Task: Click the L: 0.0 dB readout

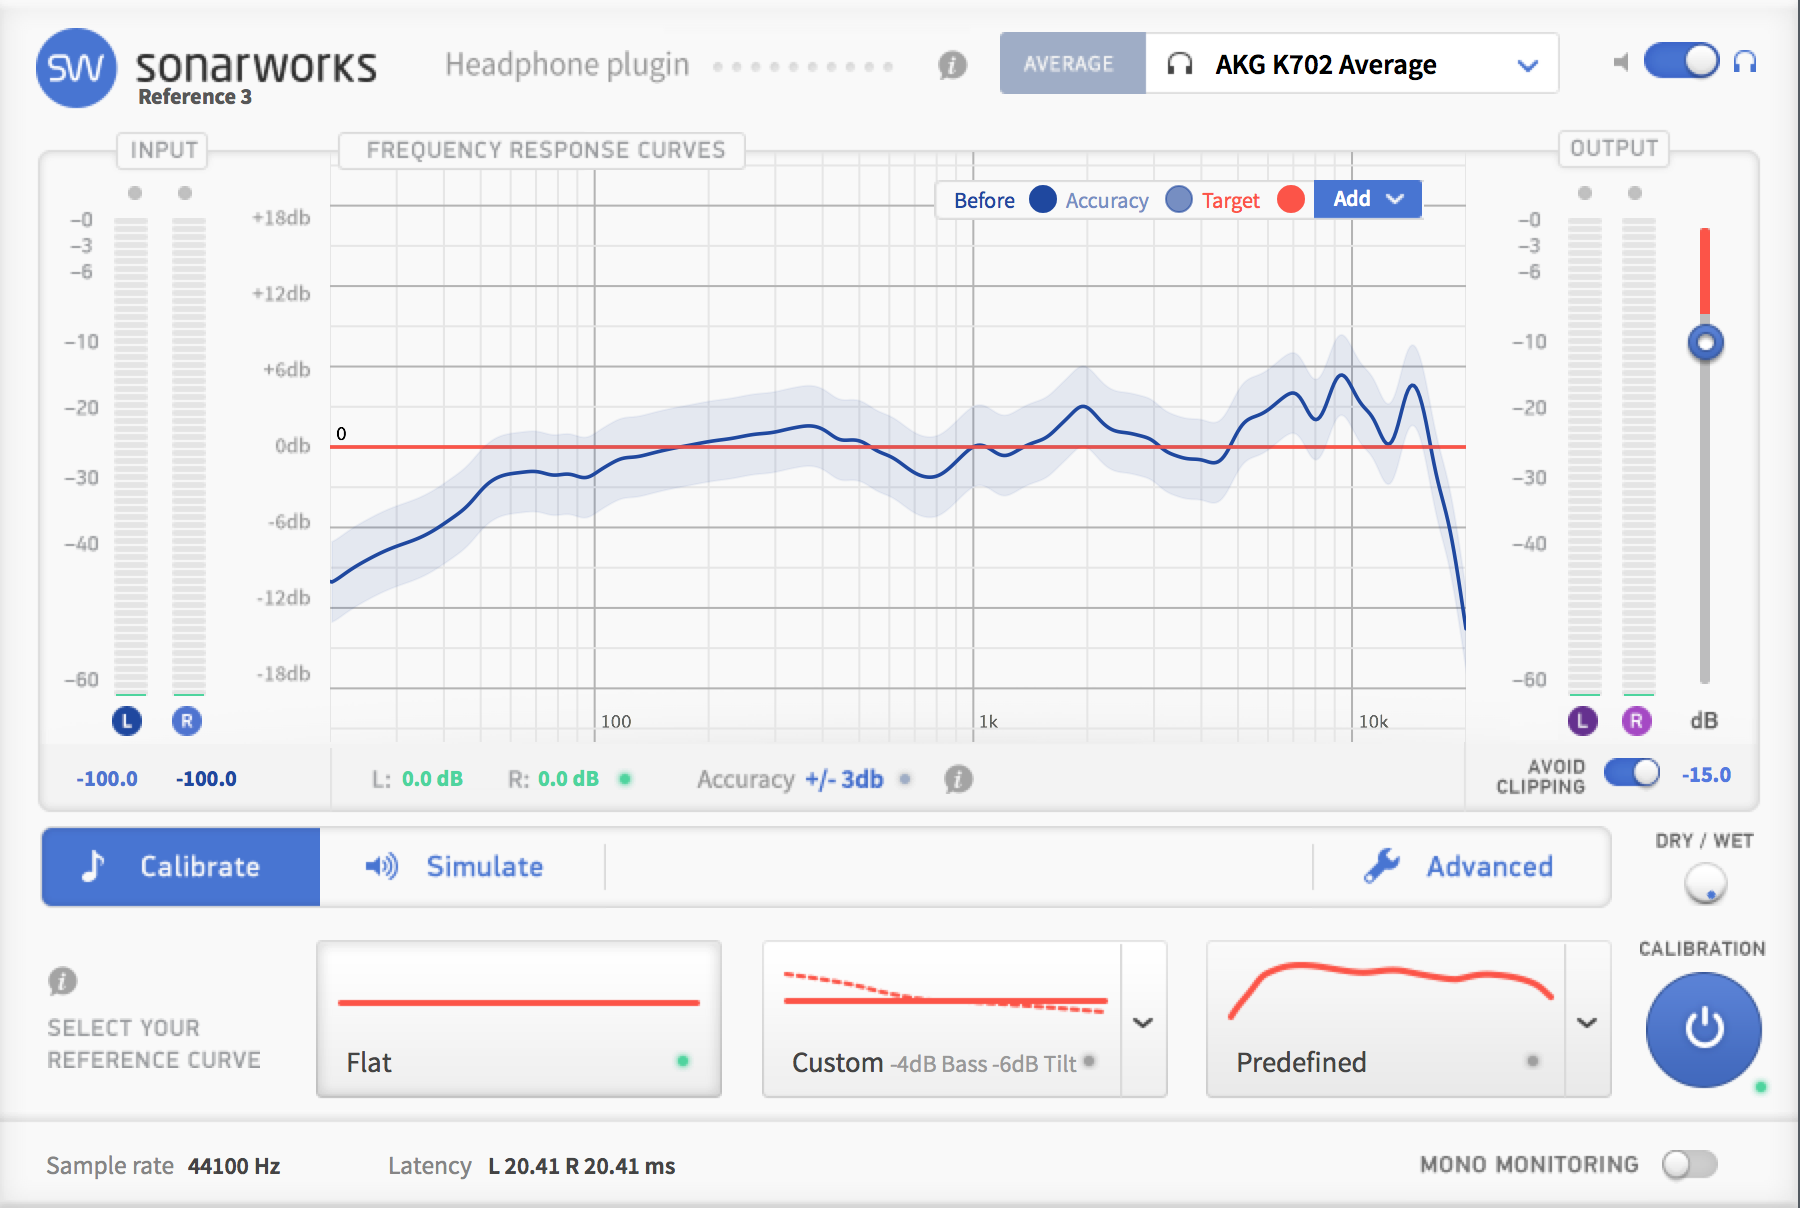Action: click(417, 779)
